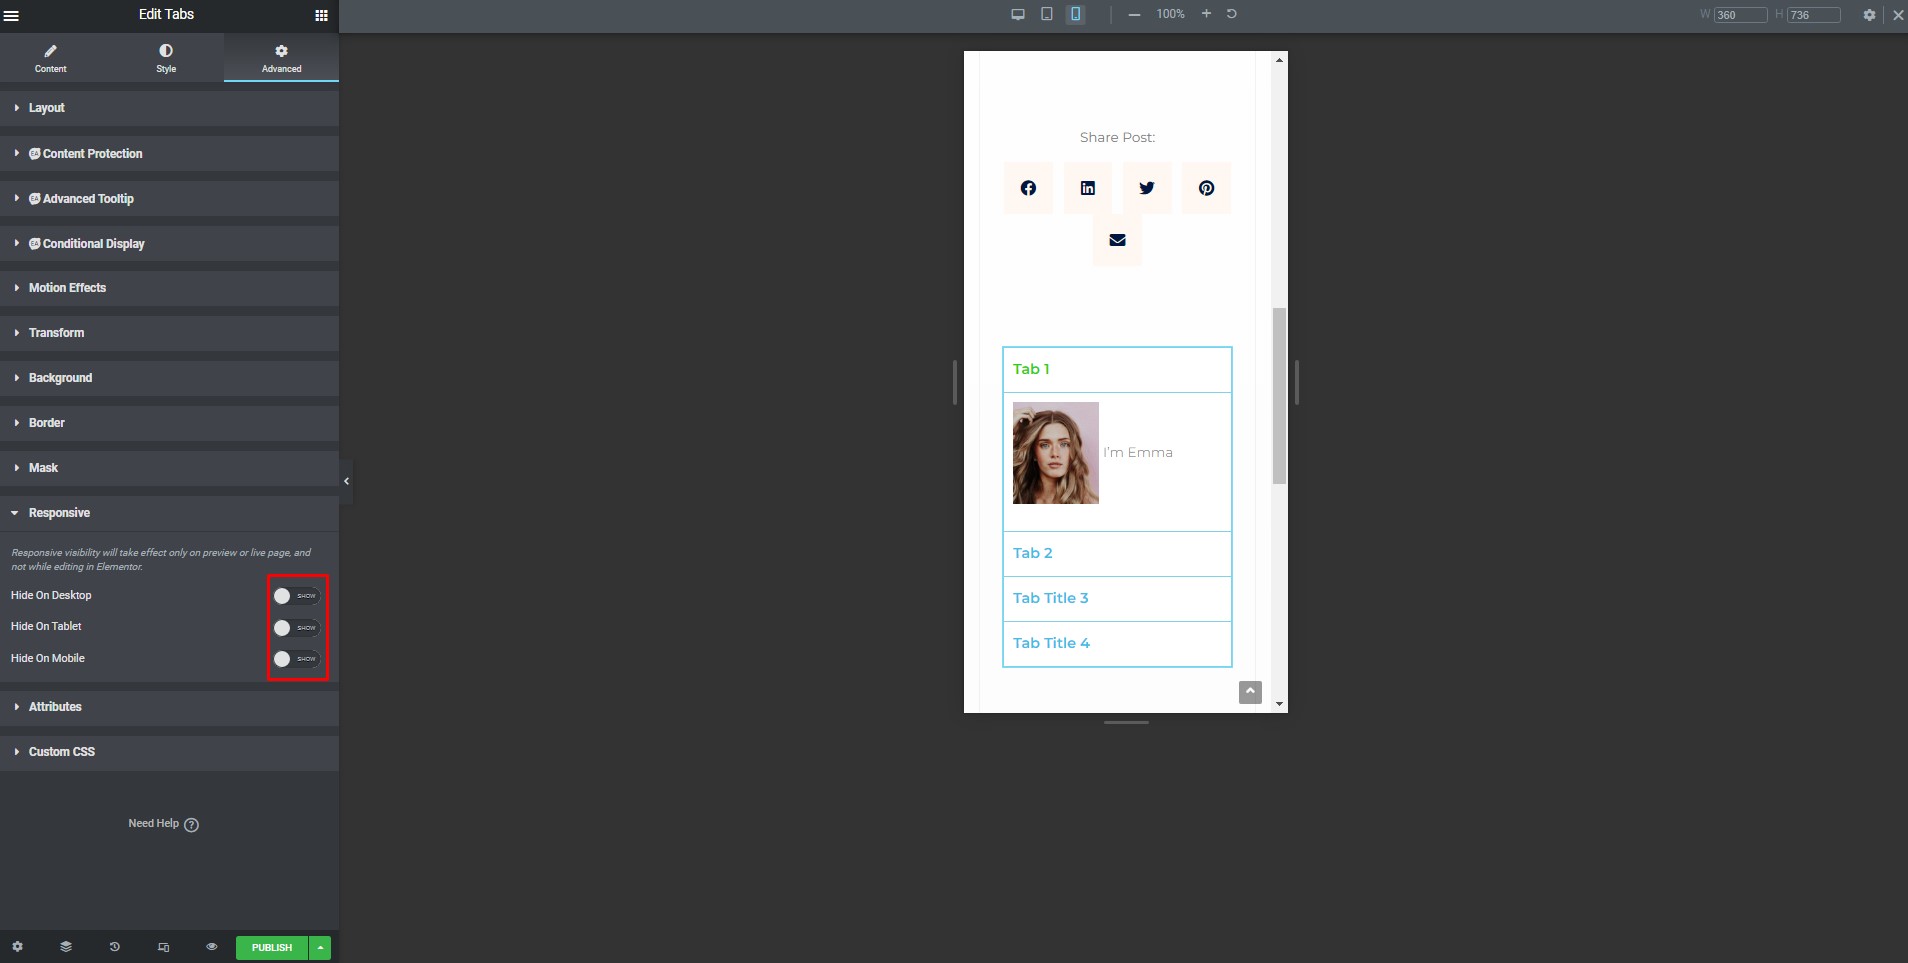Click the email share icon
This screenshot has width=1908, height=963.
1118,240
